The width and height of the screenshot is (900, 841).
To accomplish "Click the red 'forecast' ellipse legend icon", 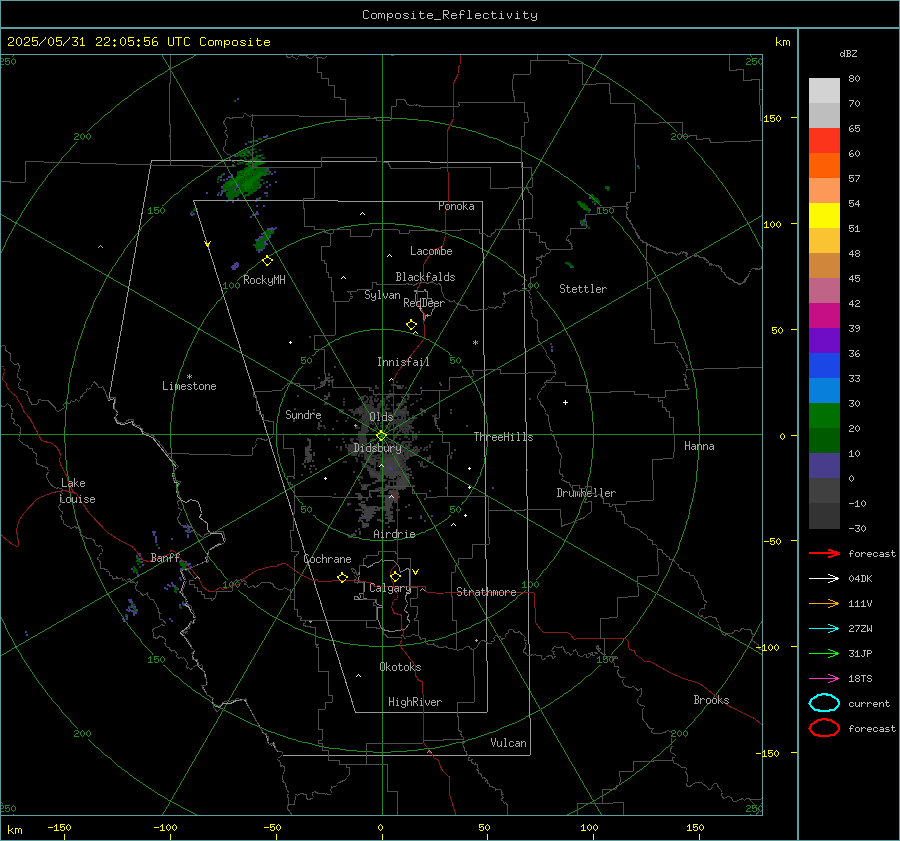I will pyautogui.click(x=824, y=728).
